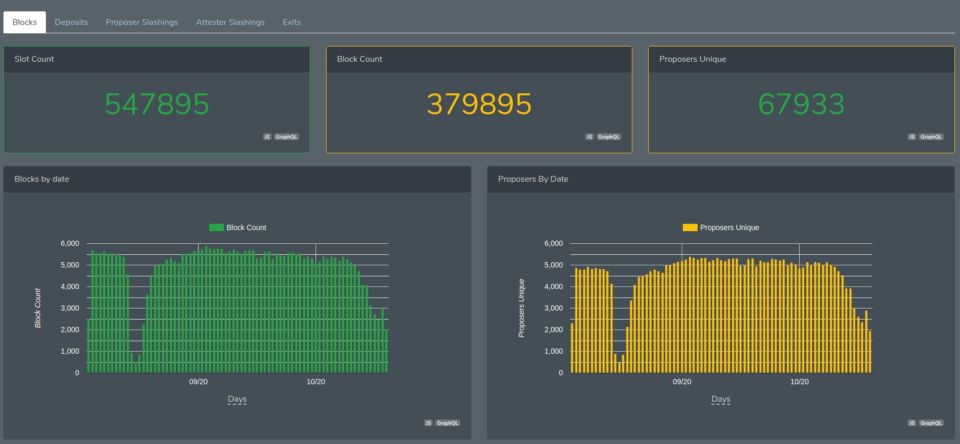Click JS badge in Blocks by date panel
Screen dimensions: 960x444
click(x=428, y=423)
